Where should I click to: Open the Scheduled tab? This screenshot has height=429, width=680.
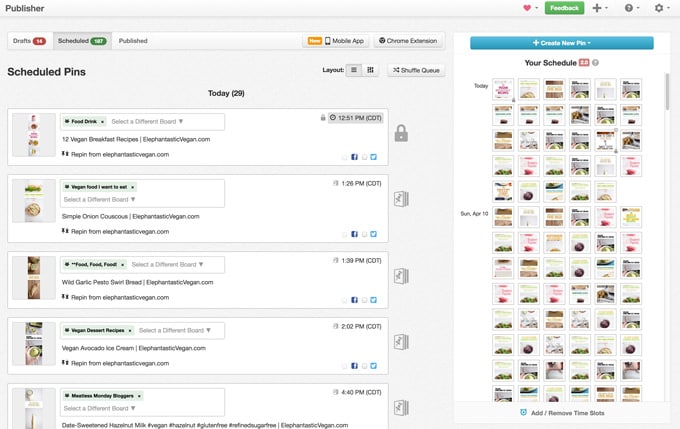click(82, 41)
